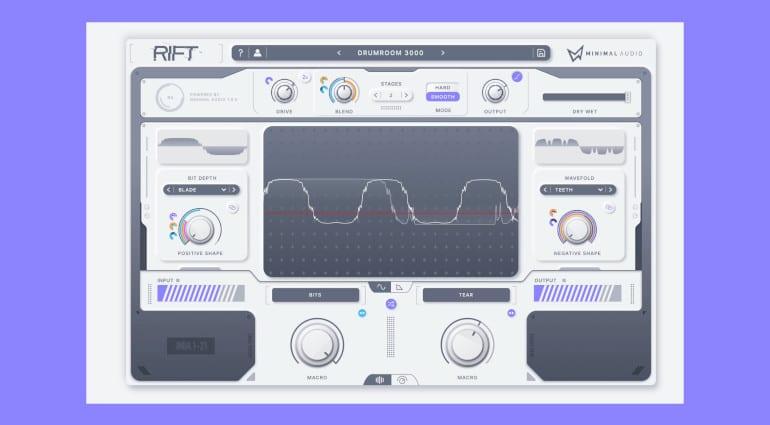Viewport: 770px width, 425px height.
Task: Open the Drumroom 3000 preset menu
Action: 390,53
